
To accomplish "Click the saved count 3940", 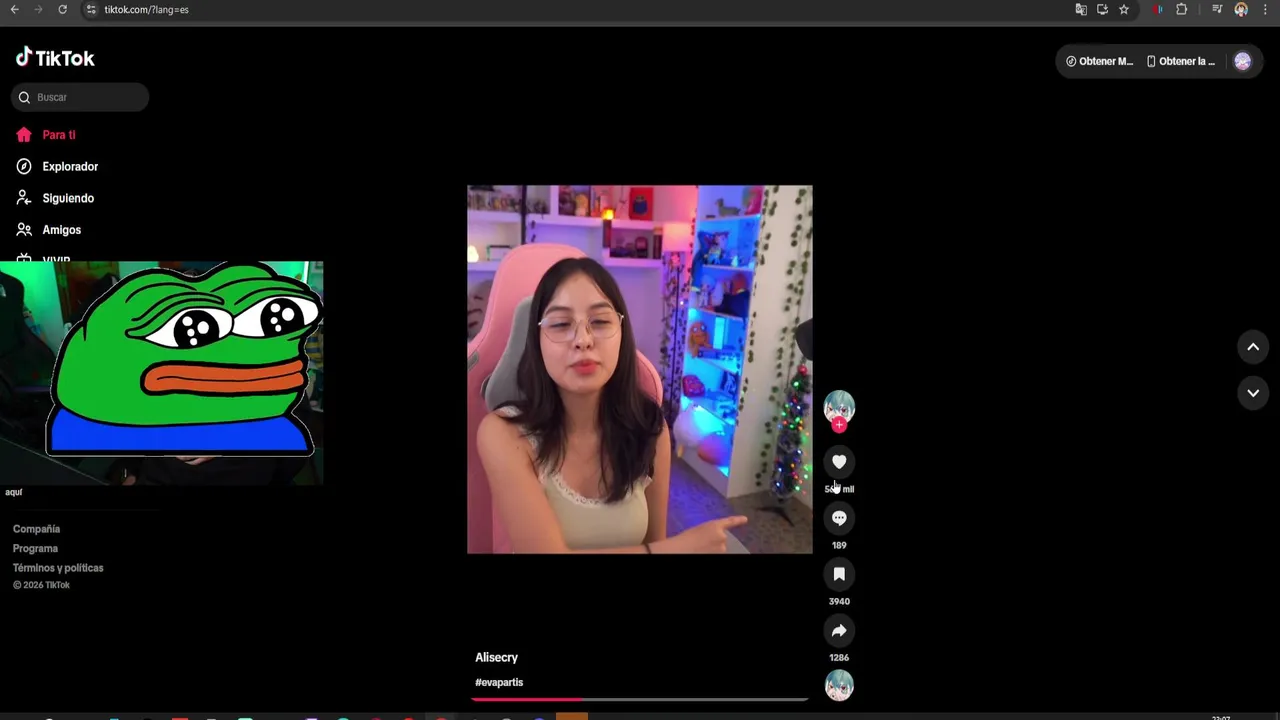I will click(839, 601).
